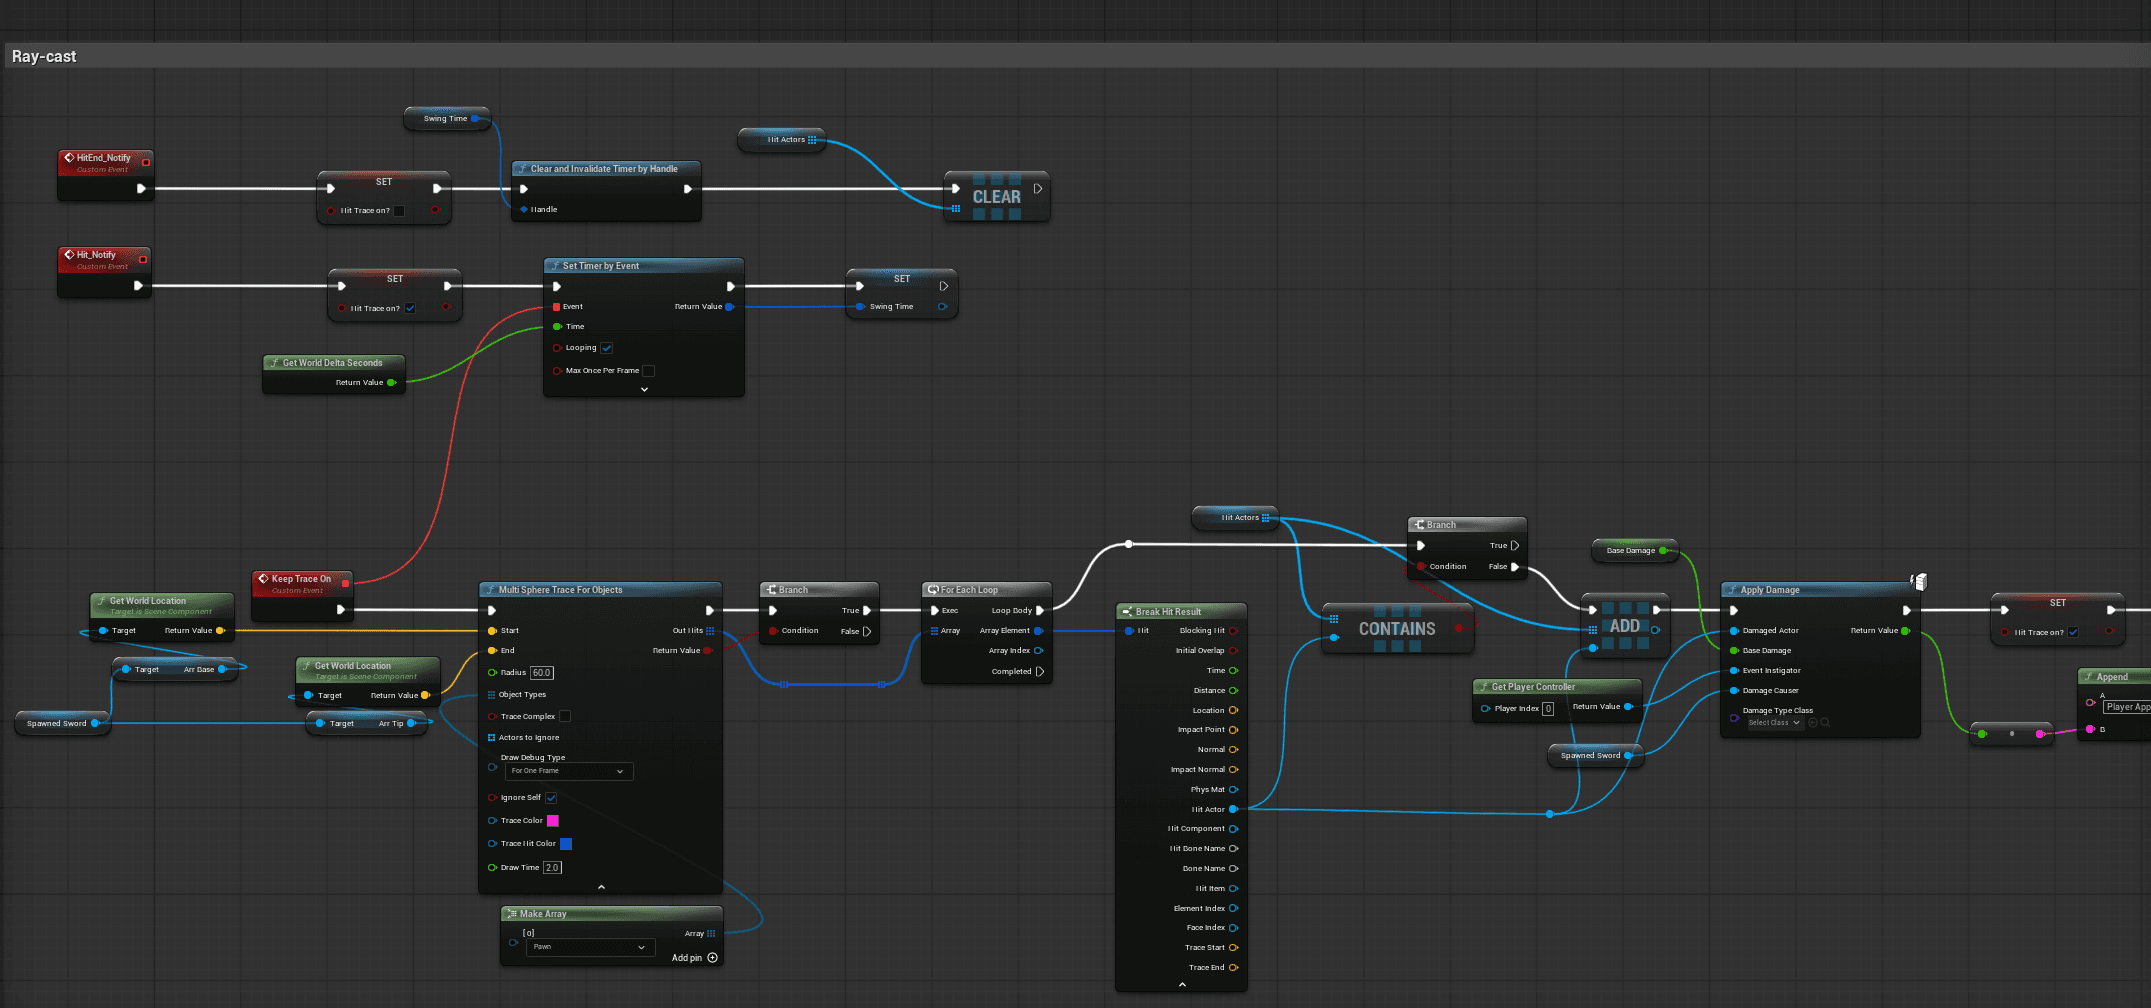Open the Draw Debug Type dropdown
The image size is (2151, 1008).
tap(568, 771)
